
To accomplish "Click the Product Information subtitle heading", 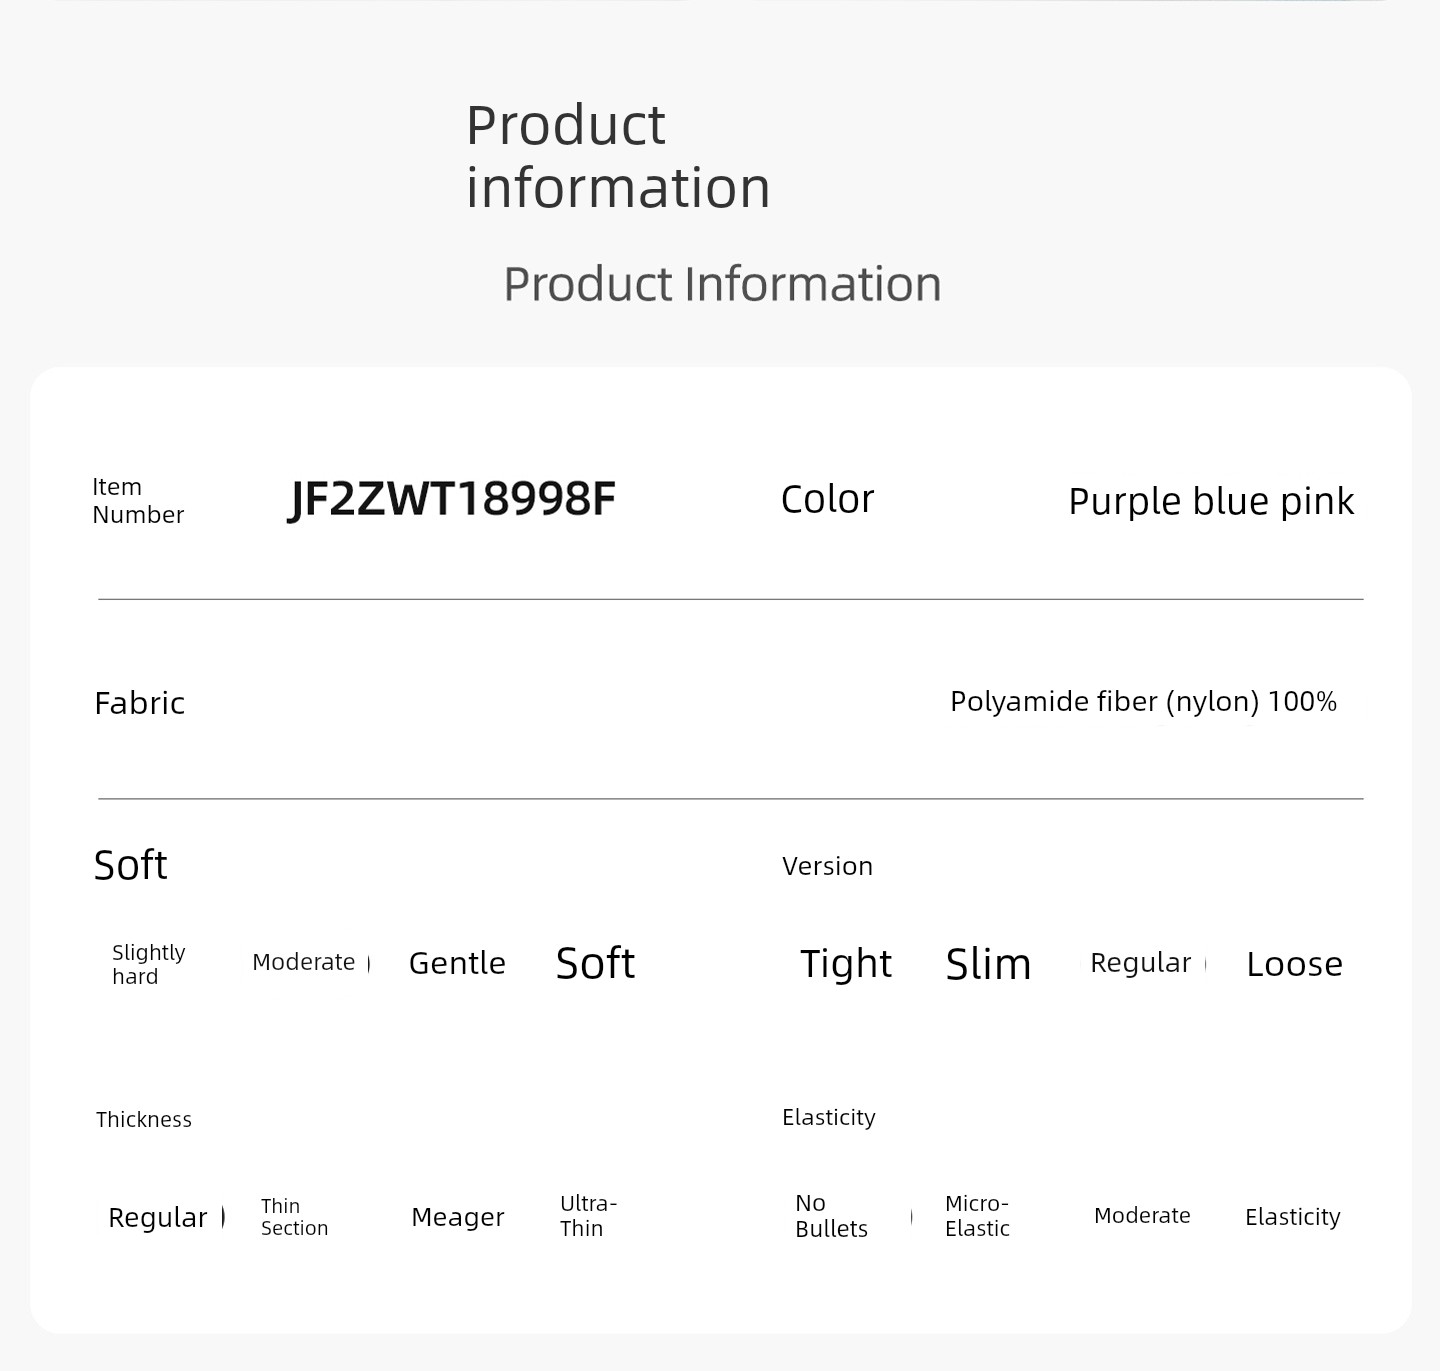I will [x=722, y=284].
